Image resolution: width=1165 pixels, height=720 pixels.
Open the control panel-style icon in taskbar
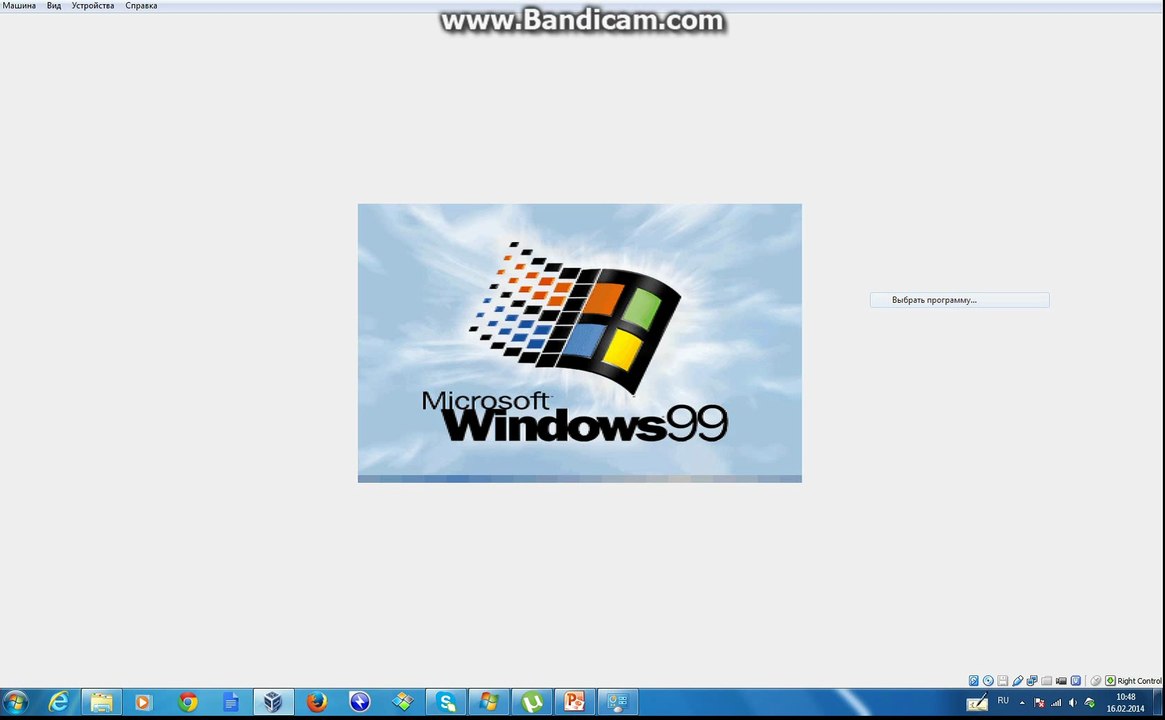tap(617, 702)
